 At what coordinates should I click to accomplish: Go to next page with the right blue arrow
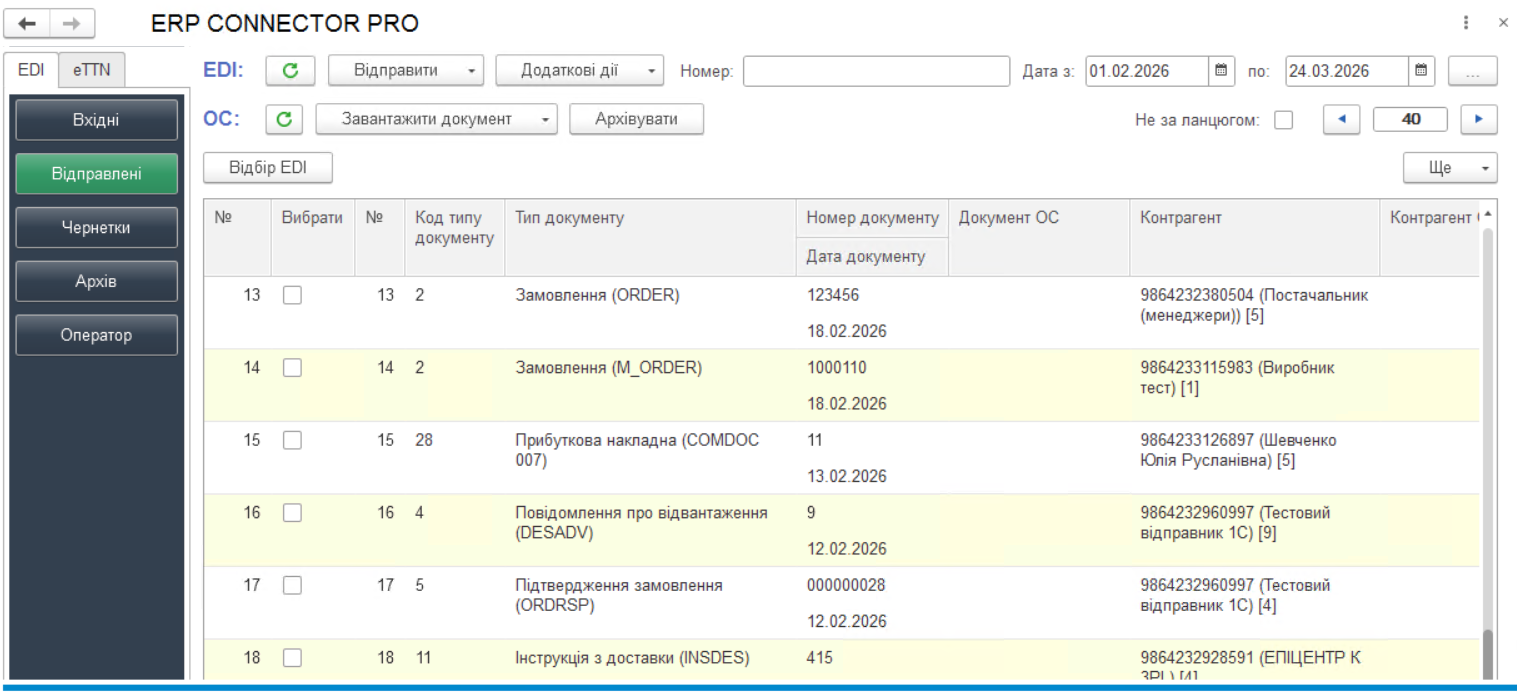pos(1481,119)
